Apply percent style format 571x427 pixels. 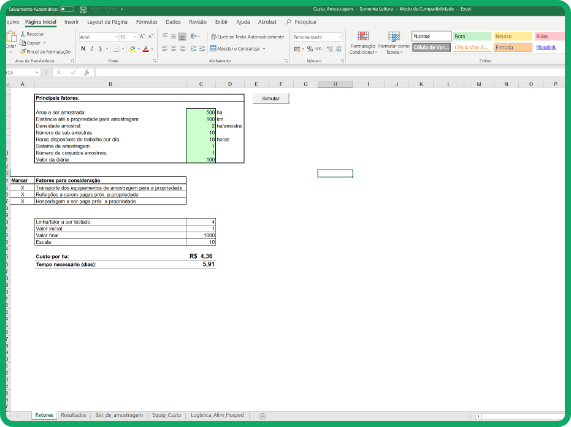(x=310, y=49)
